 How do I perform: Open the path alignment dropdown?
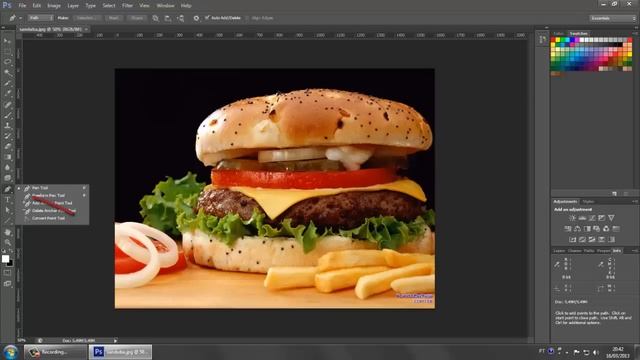[x=168, y=18]
